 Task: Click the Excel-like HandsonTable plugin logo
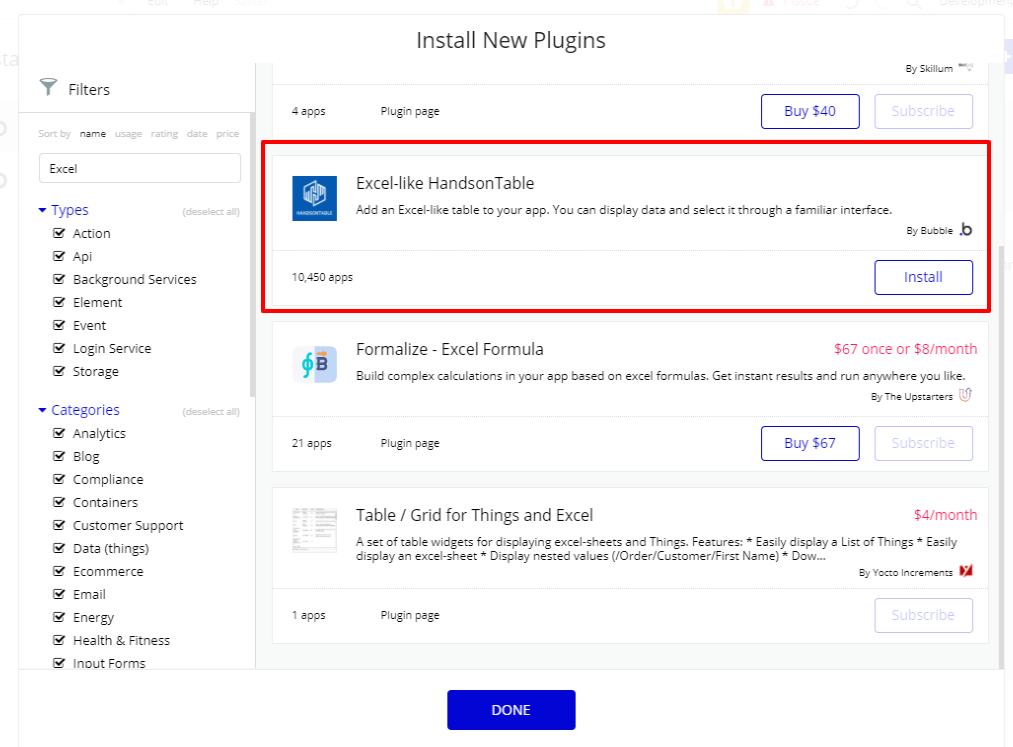pyautogui.click(x=314, y=198)
